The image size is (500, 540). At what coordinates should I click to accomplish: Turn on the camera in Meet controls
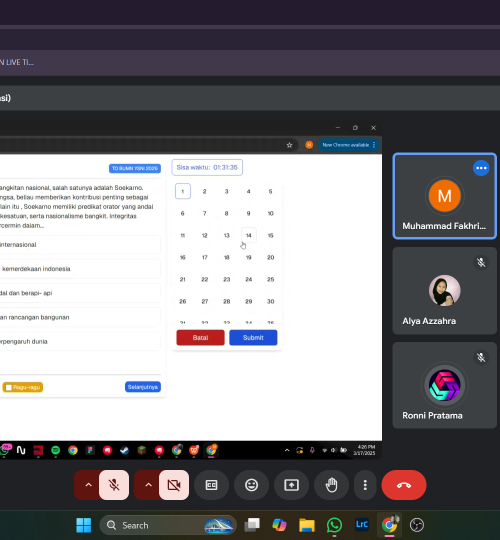pyautogui.click(x=174, y=485)
